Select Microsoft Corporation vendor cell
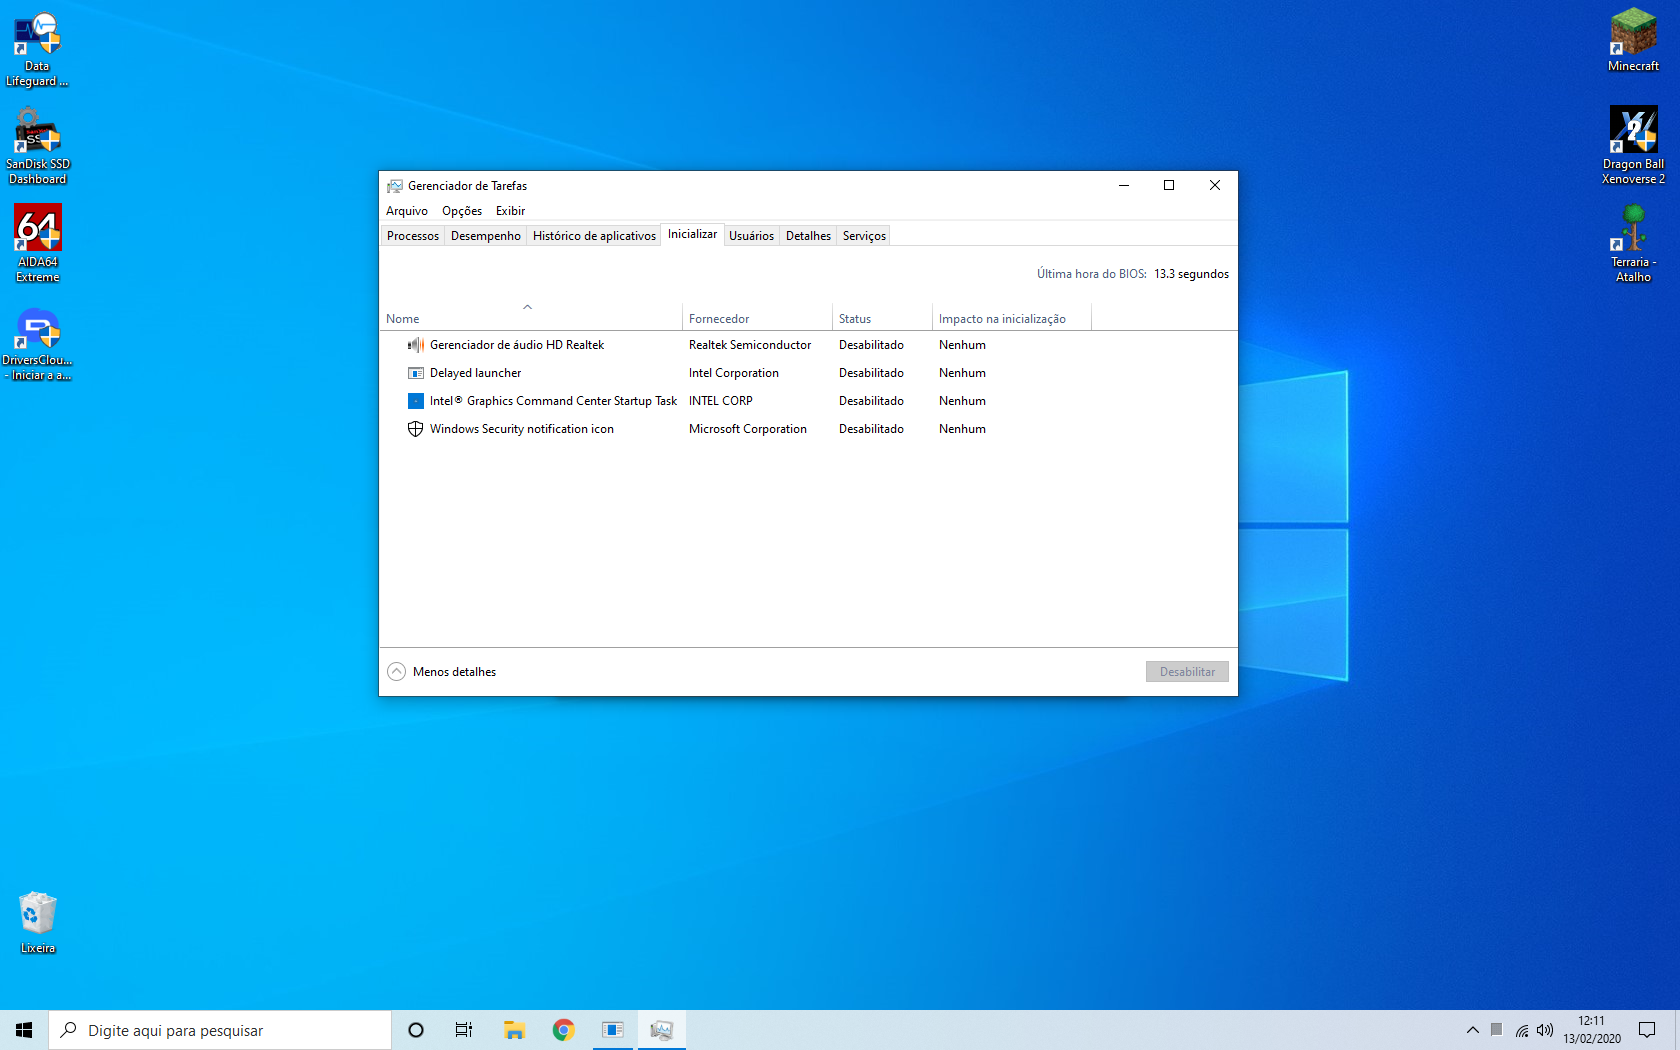The height and width of the screenshot is (1050, 1680). (x=748, y=429)
